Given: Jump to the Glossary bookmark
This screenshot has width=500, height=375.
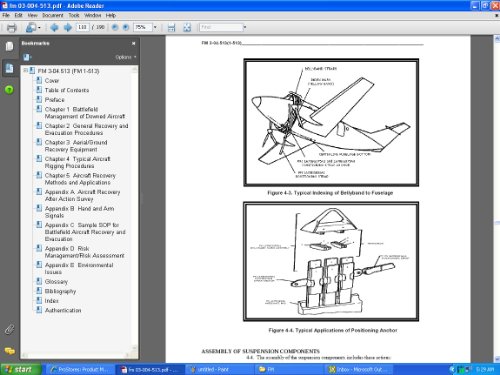Looking at the screenshot, I should pos(56,282).
